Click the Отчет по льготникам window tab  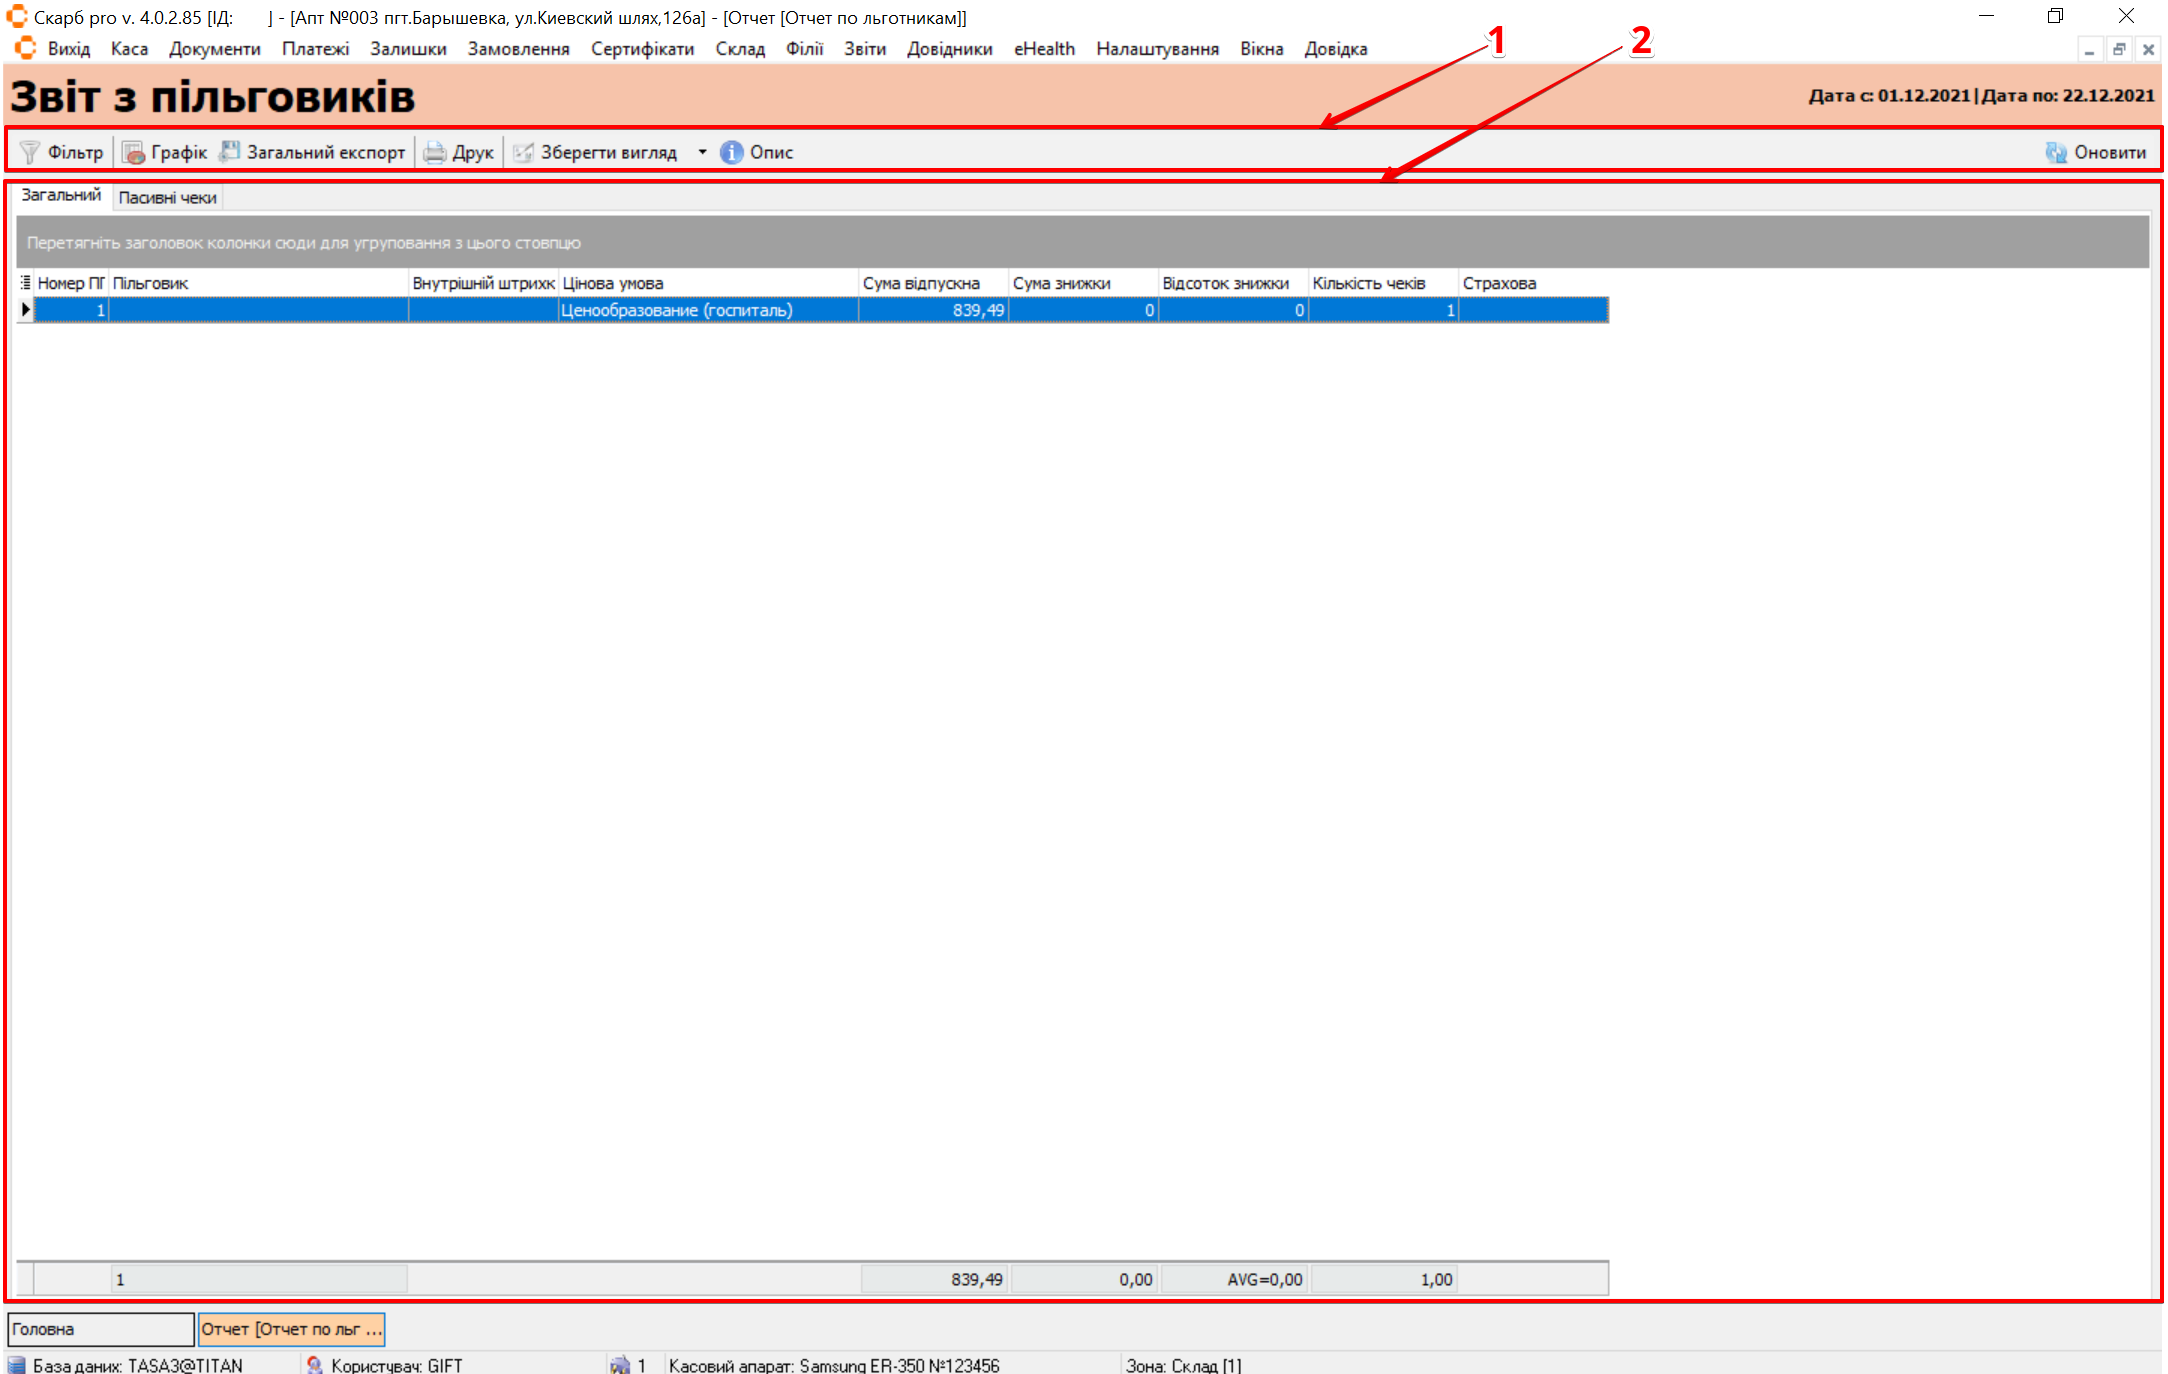(x=291, y=1329)
